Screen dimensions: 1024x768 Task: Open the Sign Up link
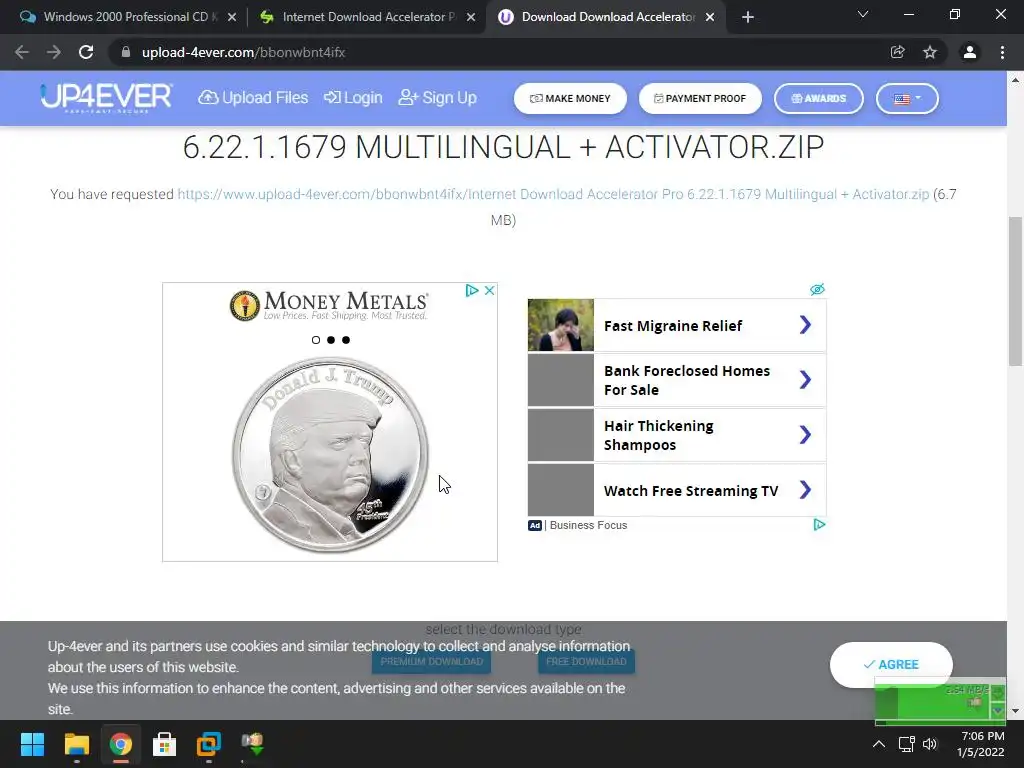coord(438,98)
